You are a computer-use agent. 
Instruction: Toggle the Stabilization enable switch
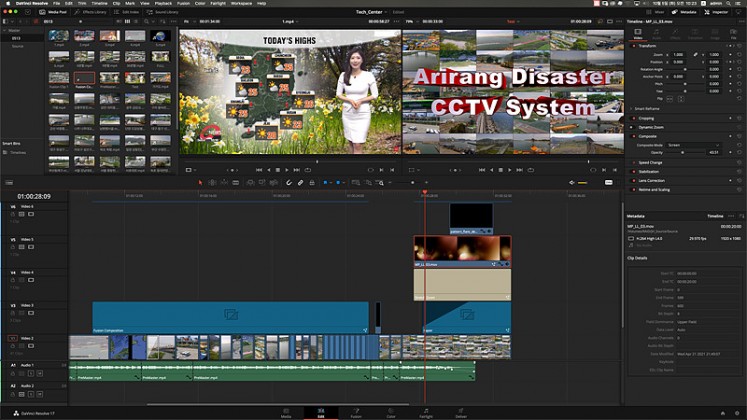click(634, 171)
